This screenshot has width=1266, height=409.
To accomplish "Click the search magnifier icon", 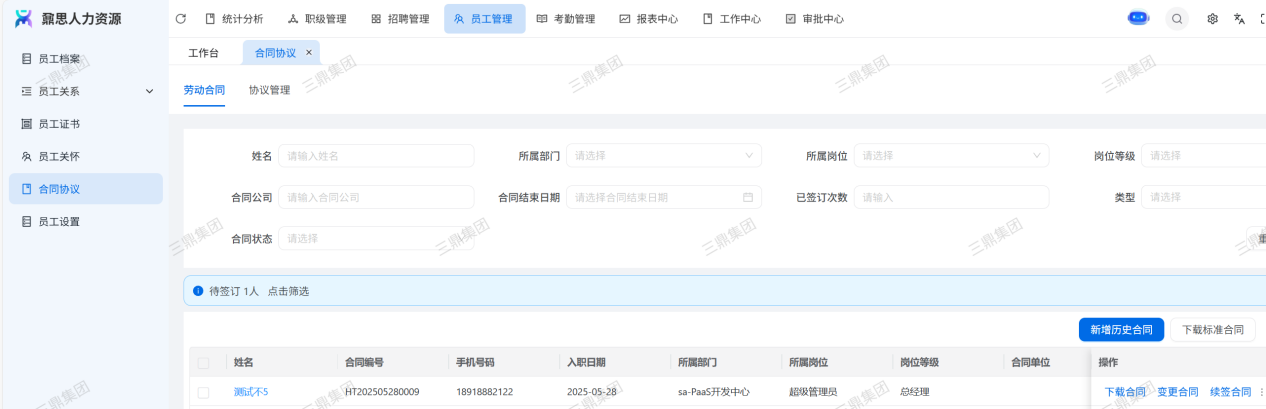I will pos(1177,19).
